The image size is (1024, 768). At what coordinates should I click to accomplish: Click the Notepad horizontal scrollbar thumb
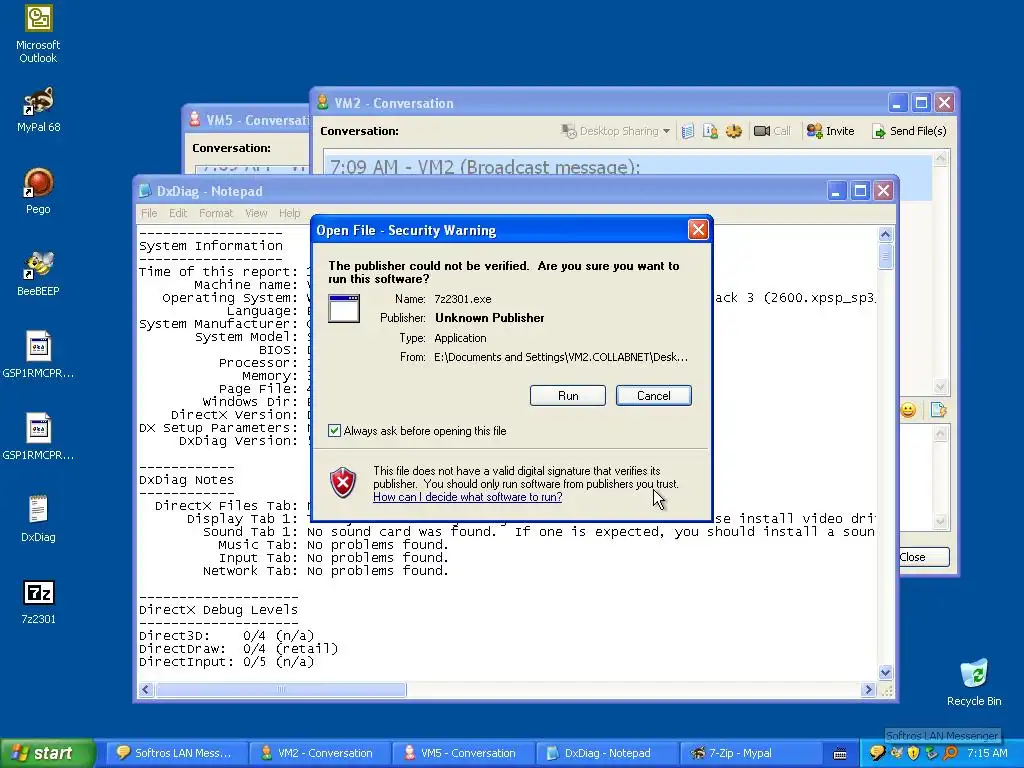click(x=281, y=690)
